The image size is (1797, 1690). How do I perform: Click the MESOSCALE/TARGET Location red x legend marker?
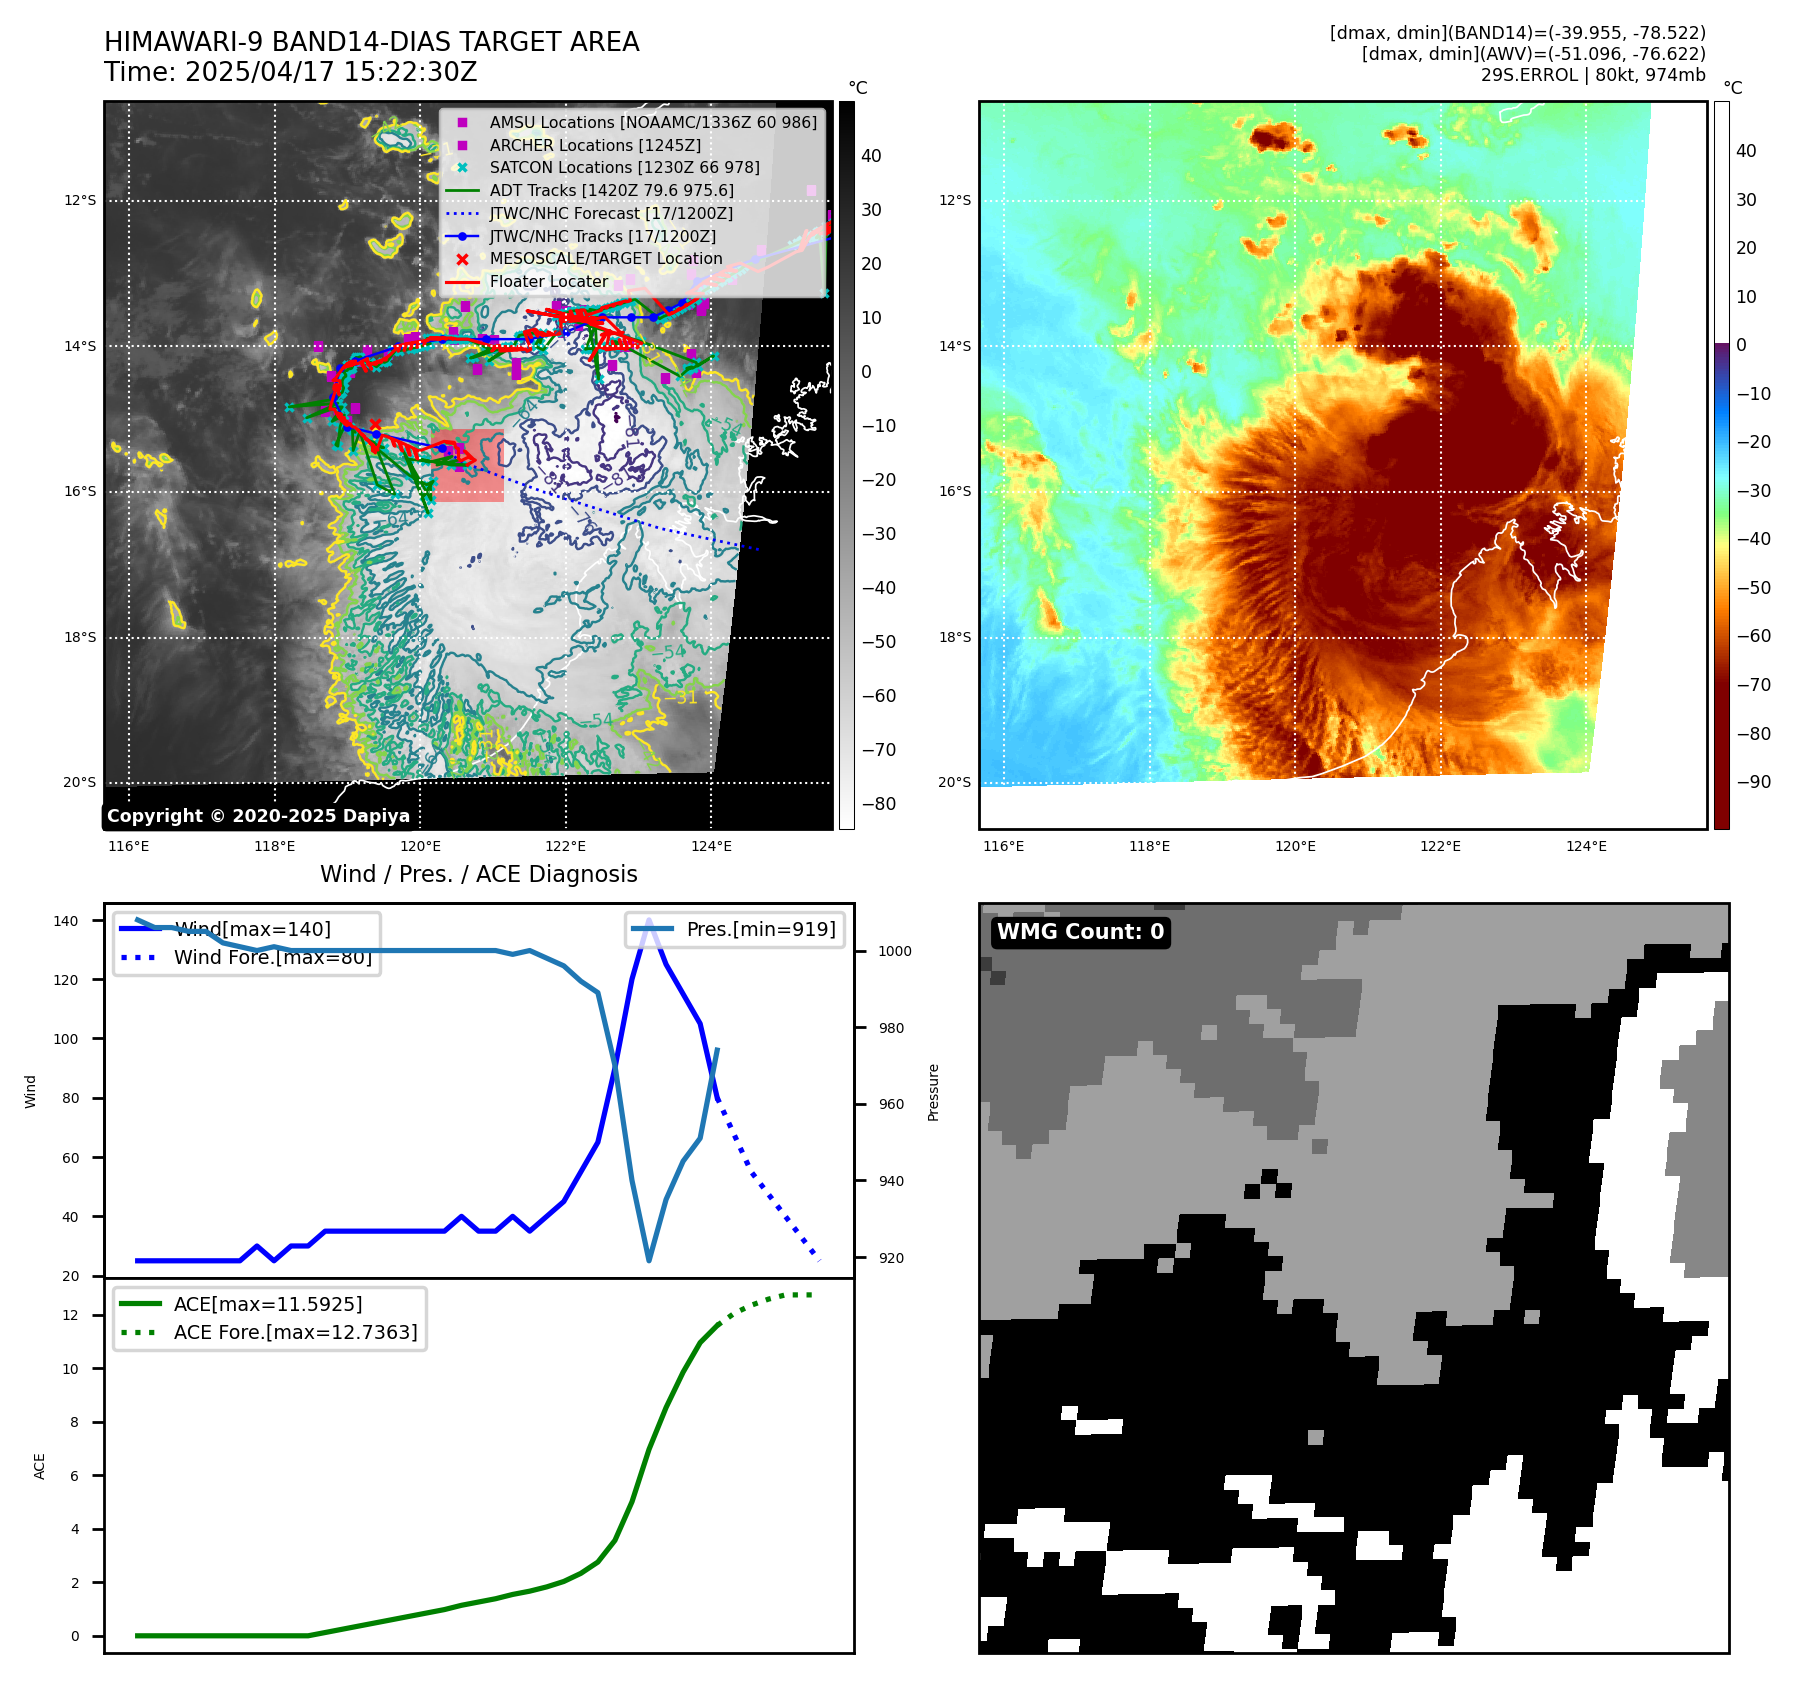(462, 259)
